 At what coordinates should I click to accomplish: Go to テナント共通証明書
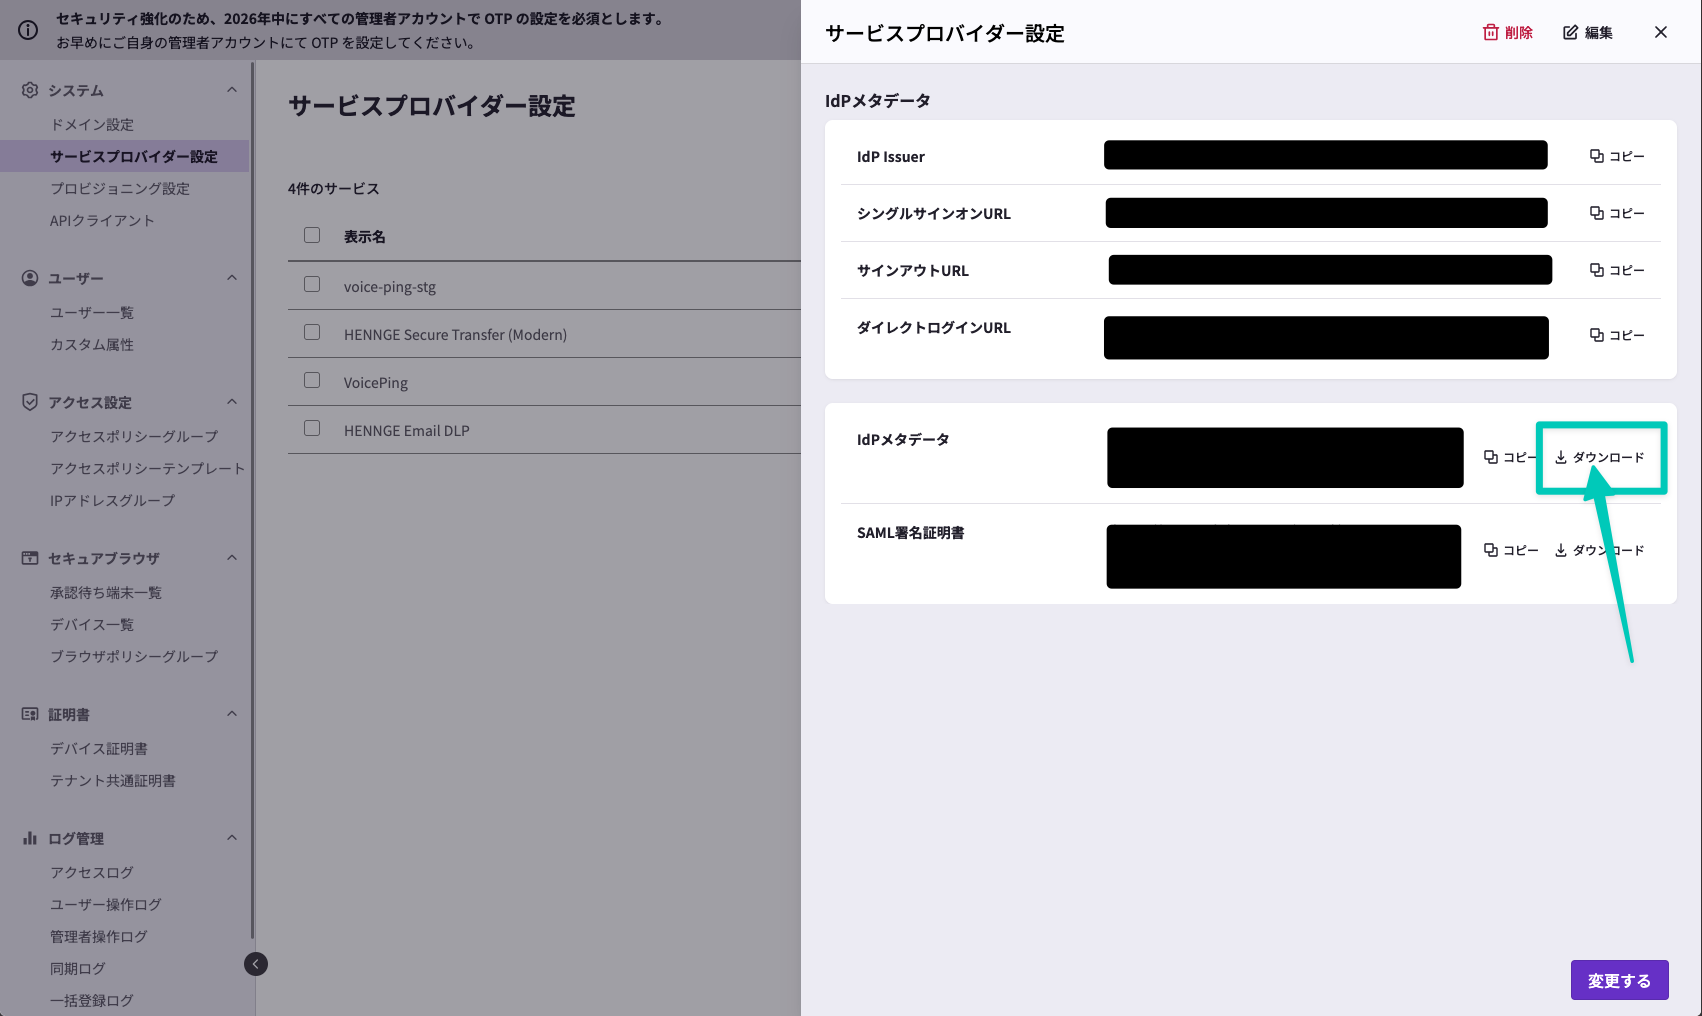point(113,781)
